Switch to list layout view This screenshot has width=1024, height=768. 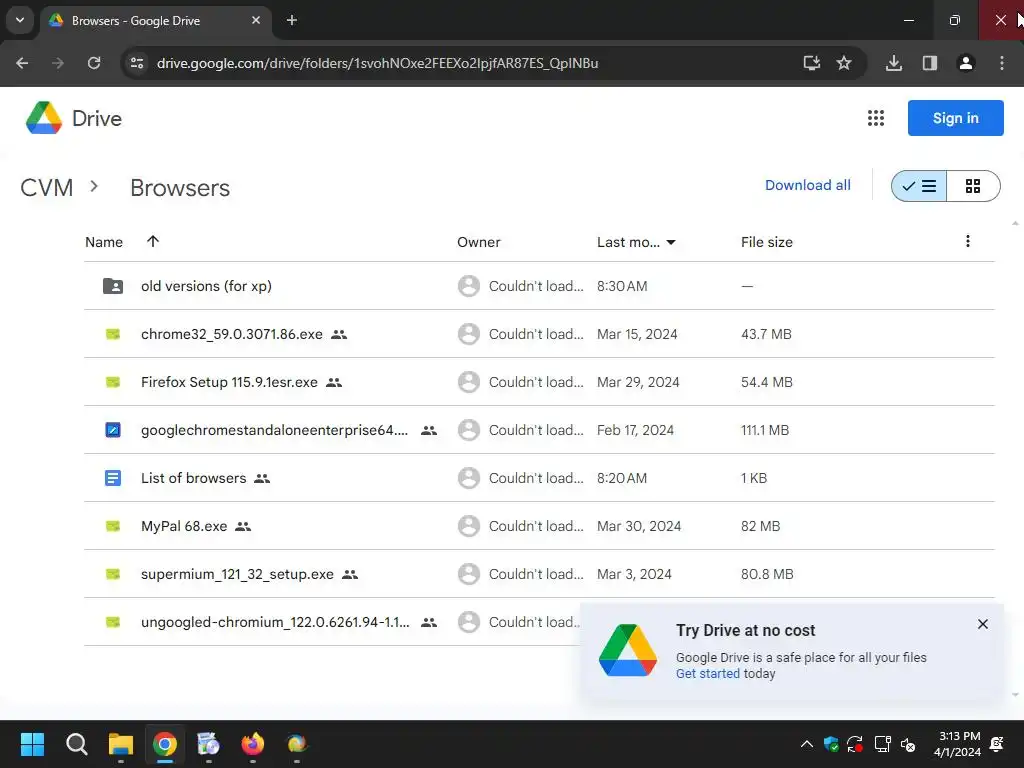(919, 186)
